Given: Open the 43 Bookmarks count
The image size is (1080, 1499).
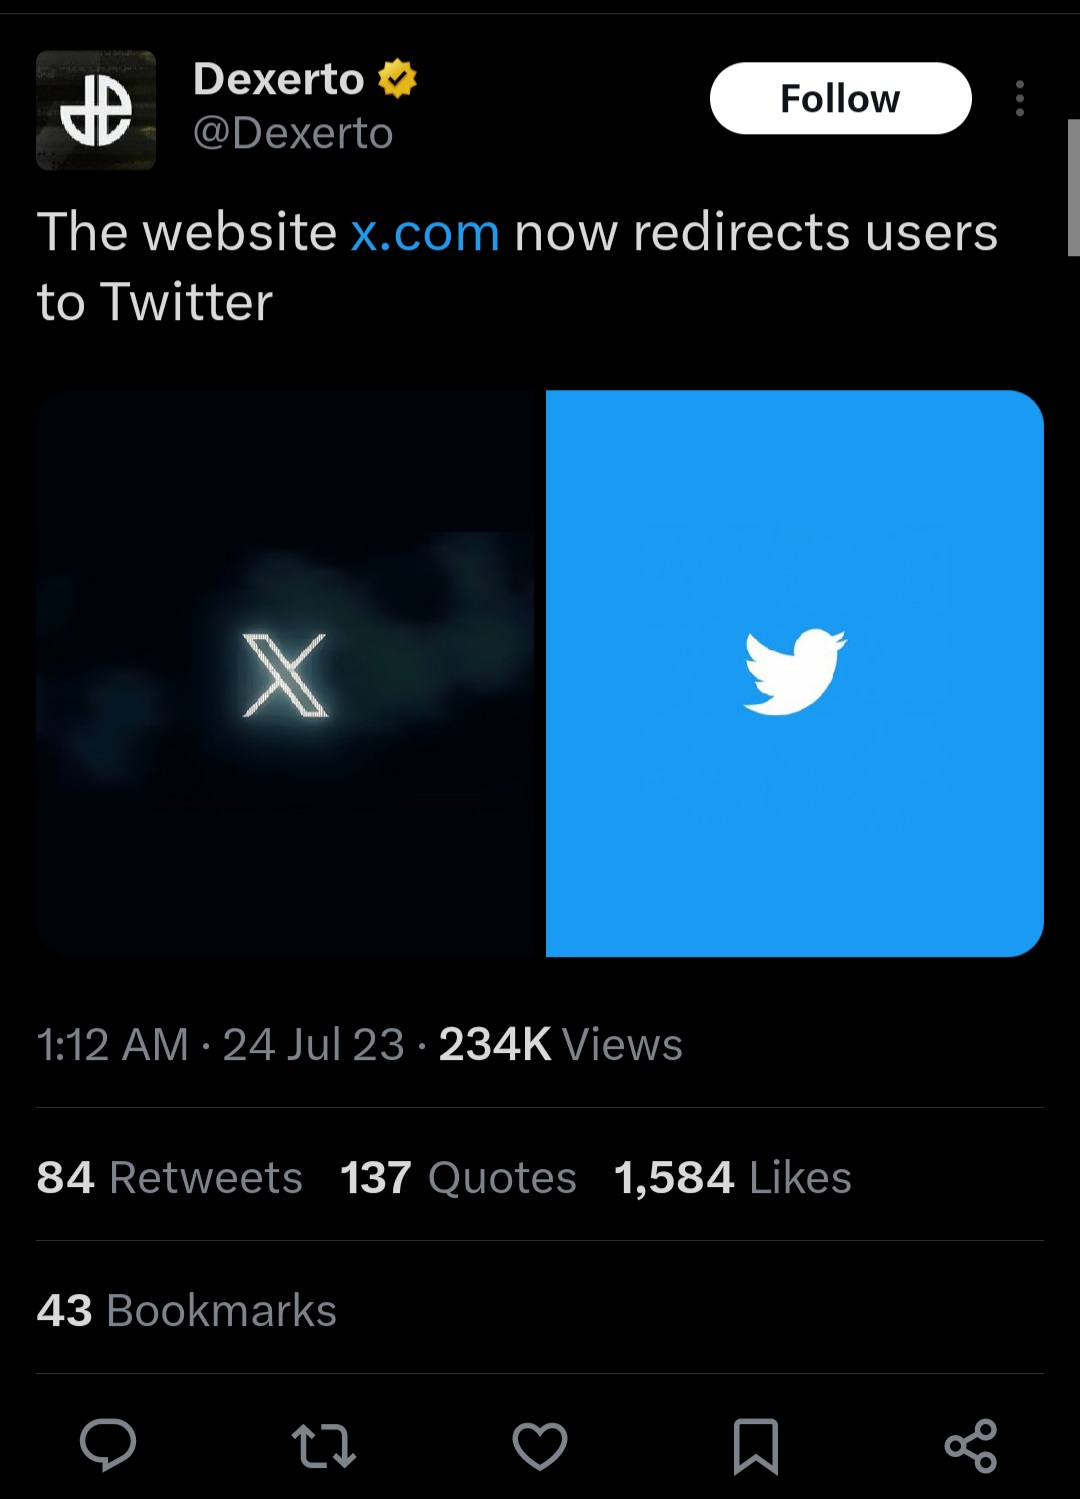Looking at the screenshot, I should [186, 1311].
